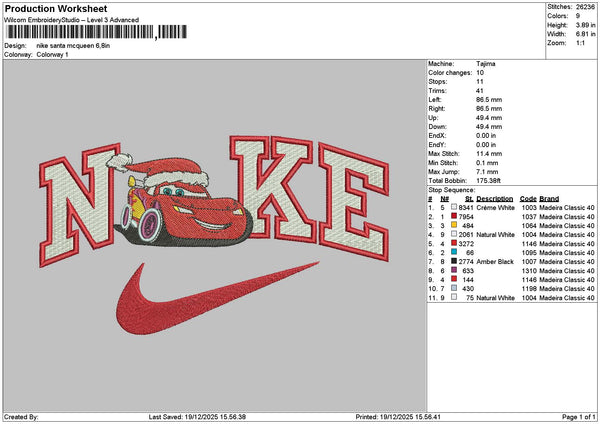600x424 pixels.
Task: Select the purple swatch beside code 1310
Action: click(454, 270)
